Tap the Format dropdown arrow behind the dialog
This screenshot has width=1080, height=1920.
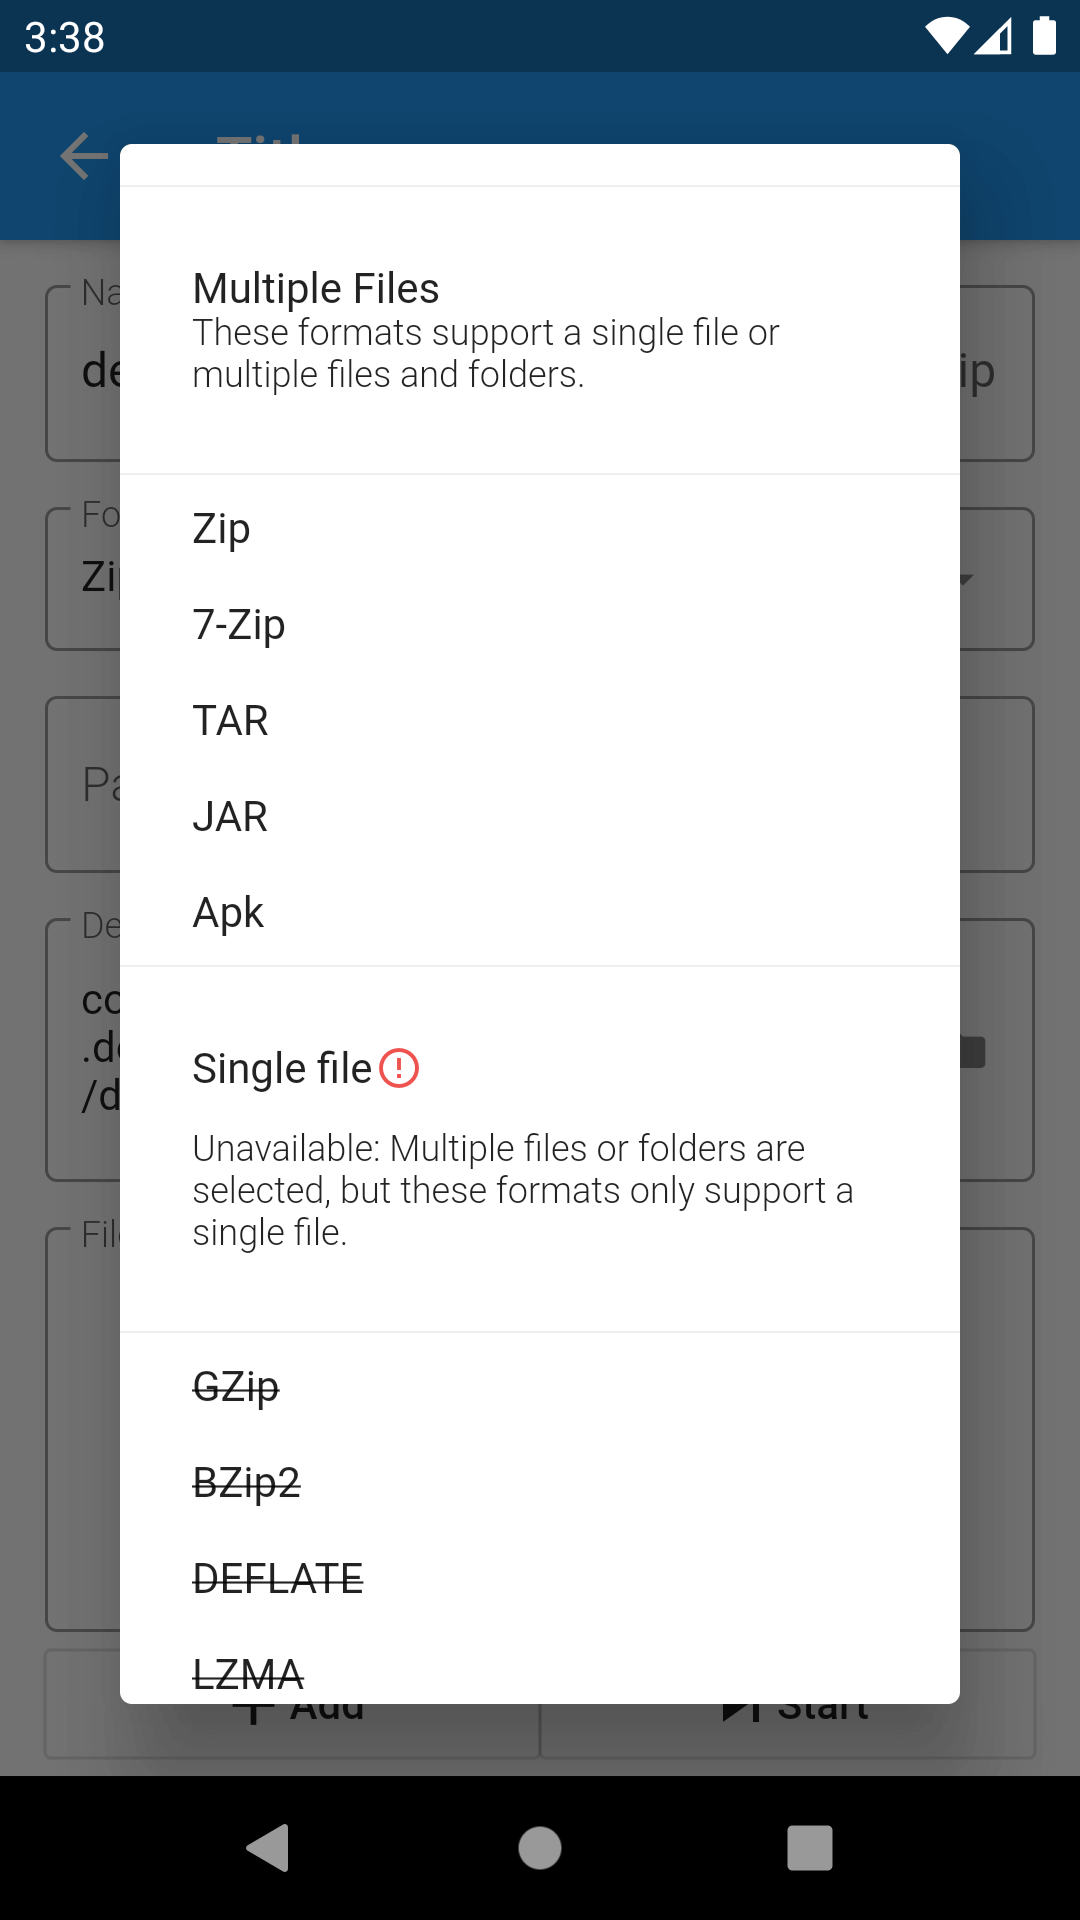(966, 579)
